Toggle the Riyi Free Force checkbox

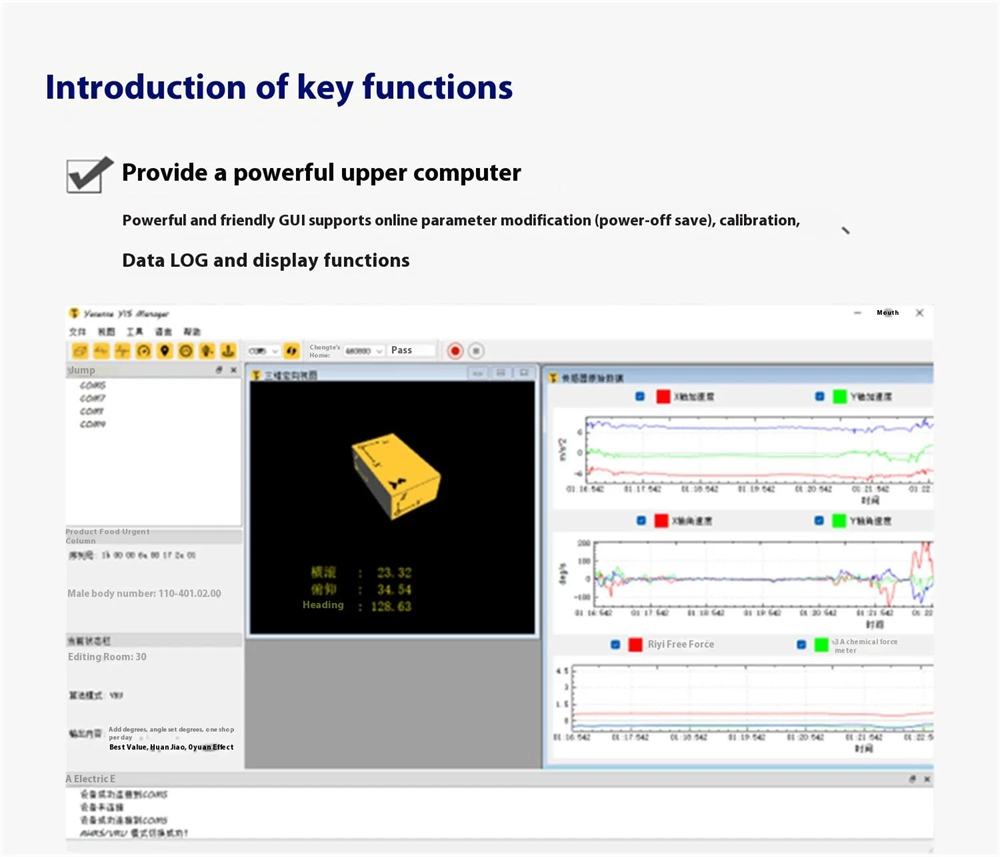(615, 645)
